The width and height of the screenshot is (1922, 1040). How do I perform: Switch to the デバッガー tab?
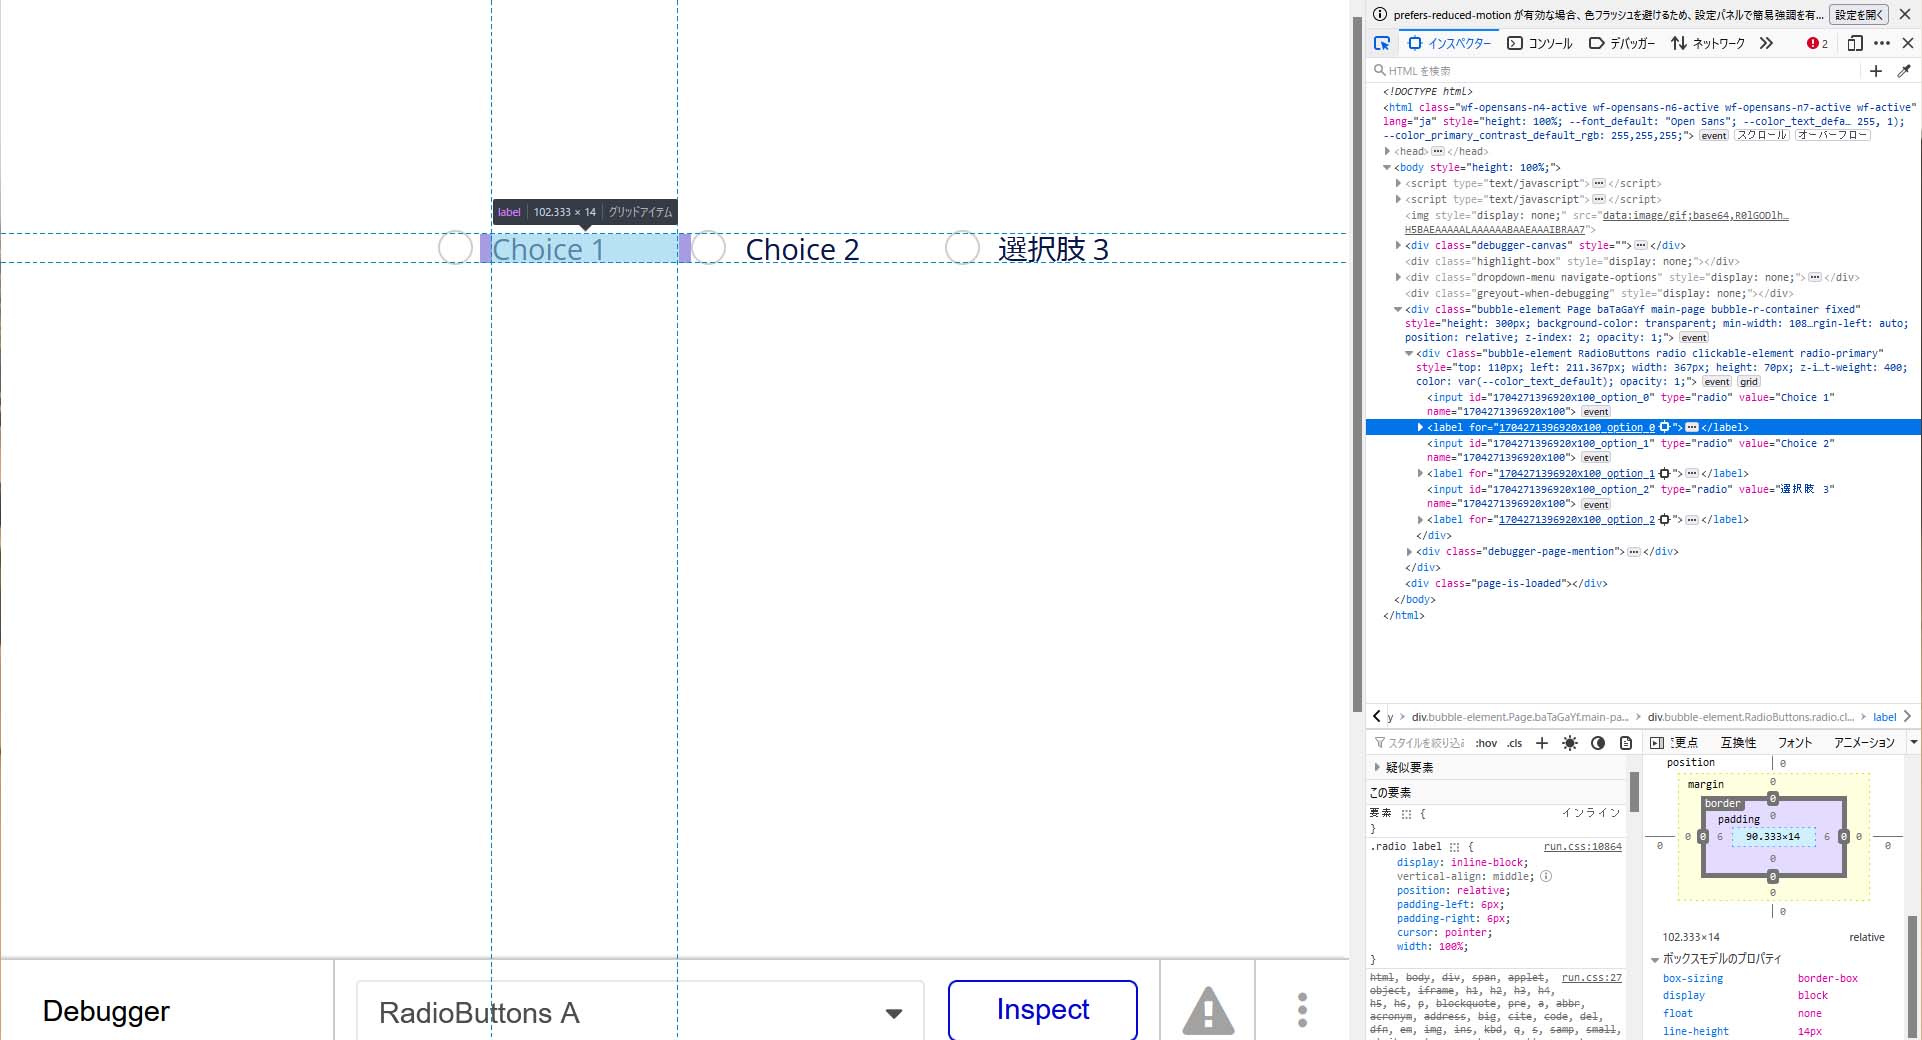coord(1622,43)
